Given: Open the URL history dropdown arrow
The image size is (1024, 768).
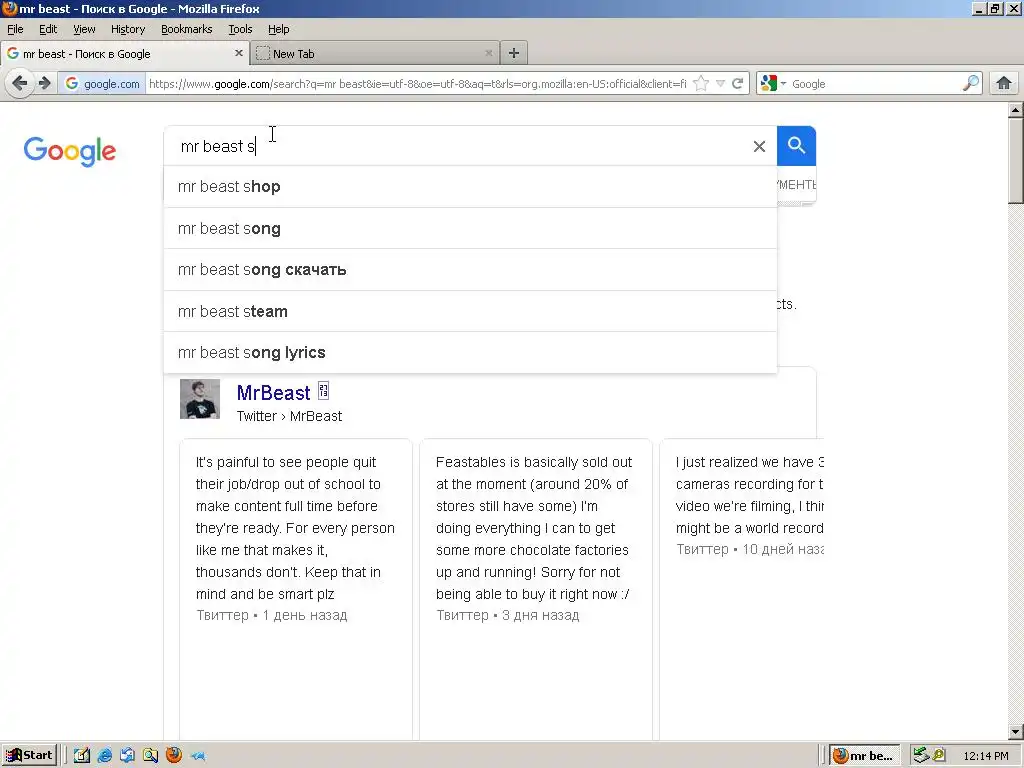Looking at the screenshot, I should pos(720,84).
